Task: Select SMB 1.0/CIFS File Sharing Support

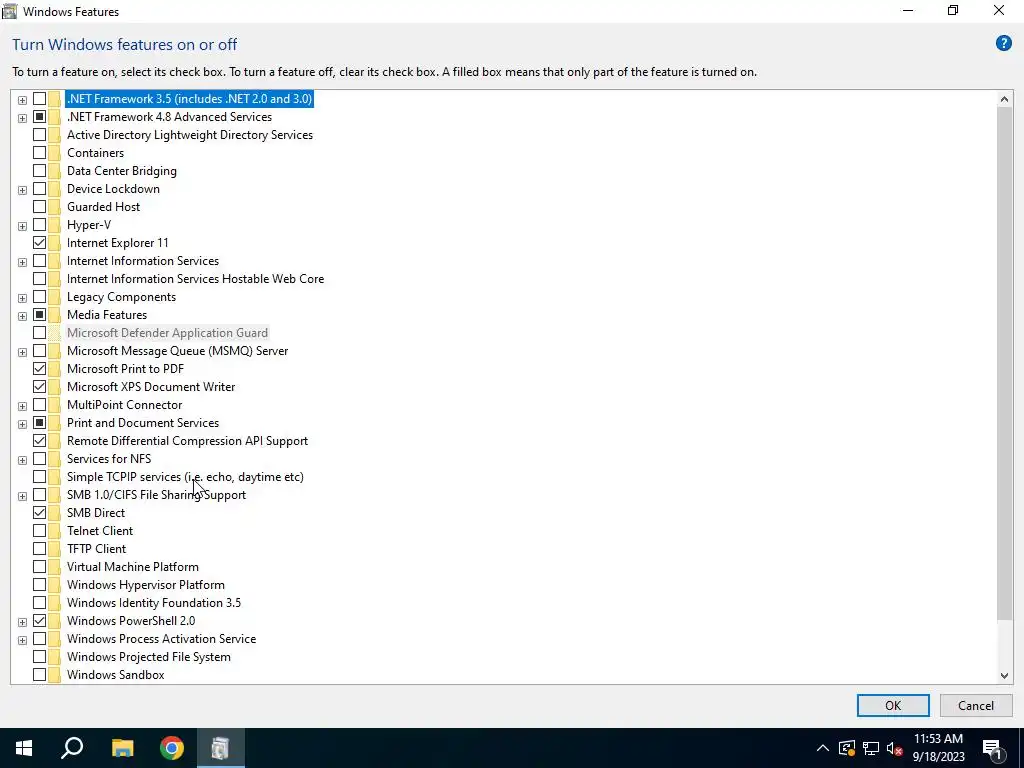Action: (156, 495)
